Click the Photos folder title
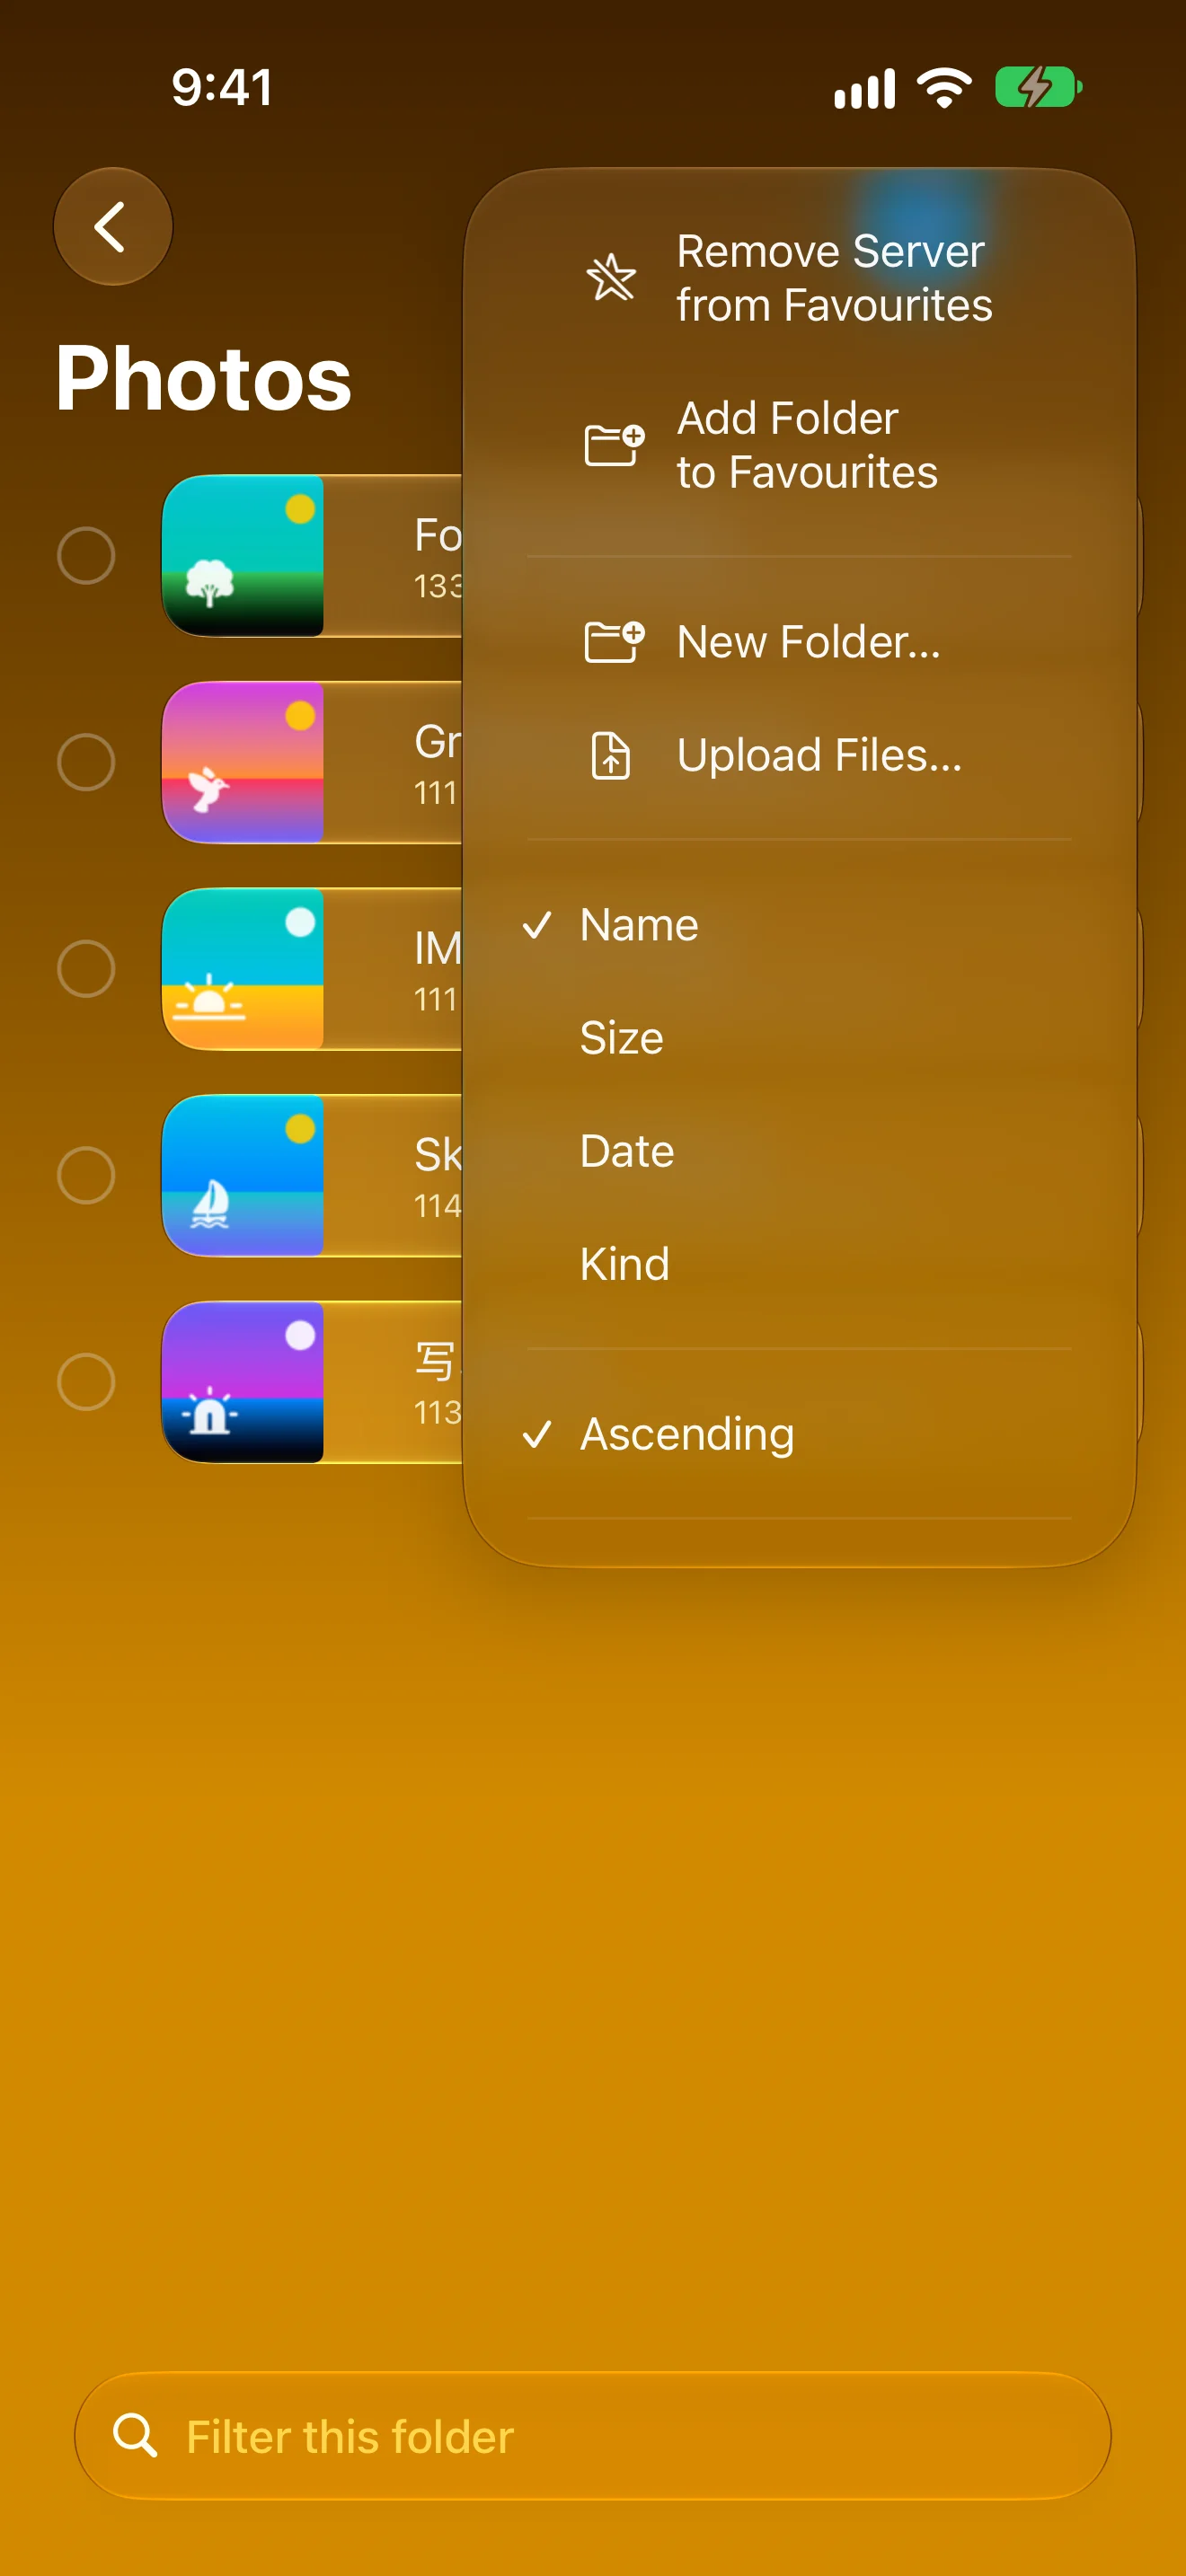This screenshot has width=1186, height=2576. (204, 378)
